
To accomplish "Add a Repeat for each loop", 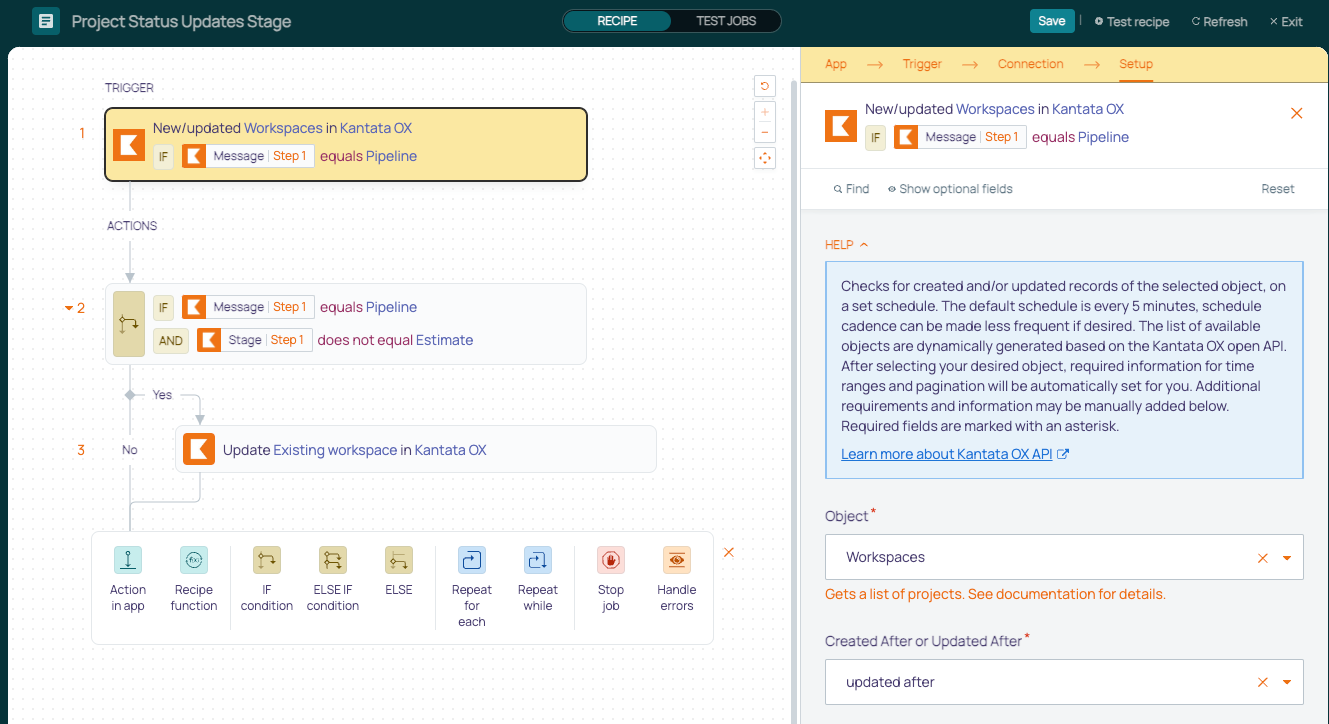I will point(472,587).
